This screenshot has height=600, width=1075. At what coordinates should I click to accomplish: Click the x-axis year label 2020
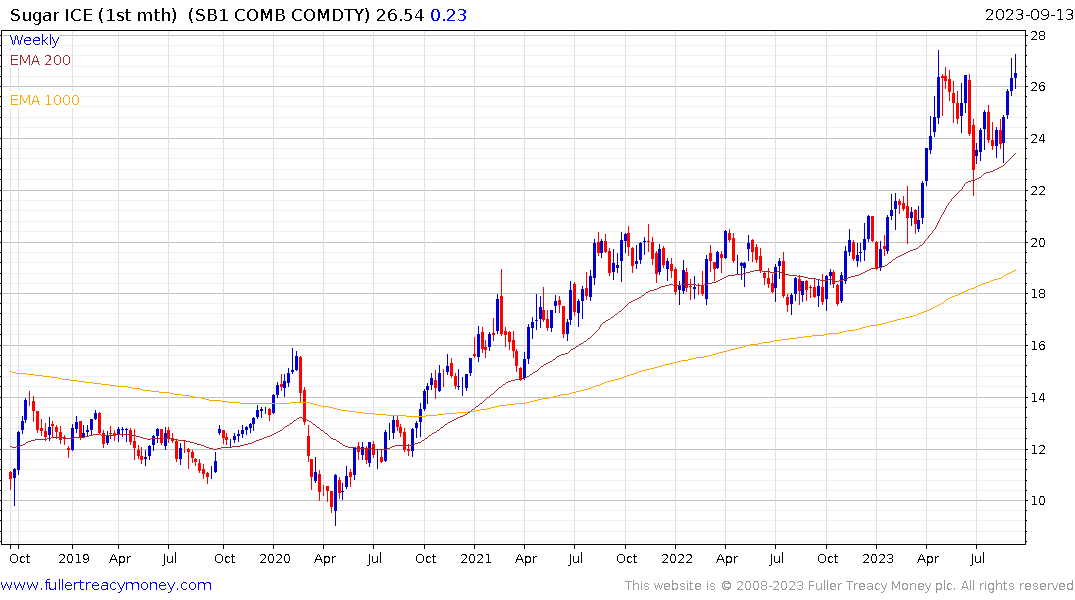click(274, 558)
